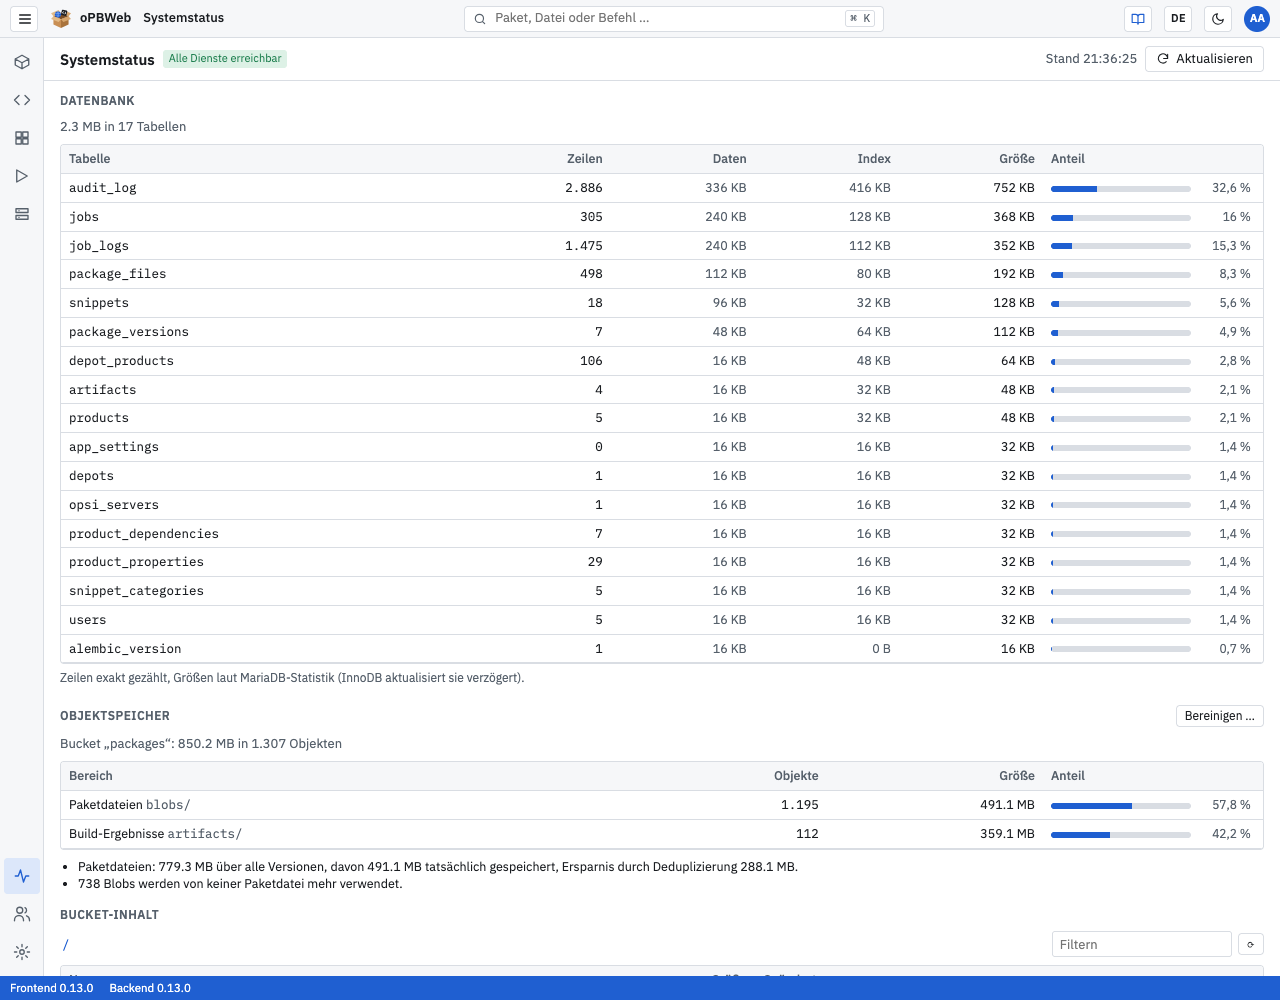Image resolution: width=1280 pixels, height=1000 pixels.
Task: Focus the global search field
Action: [674, 18]
